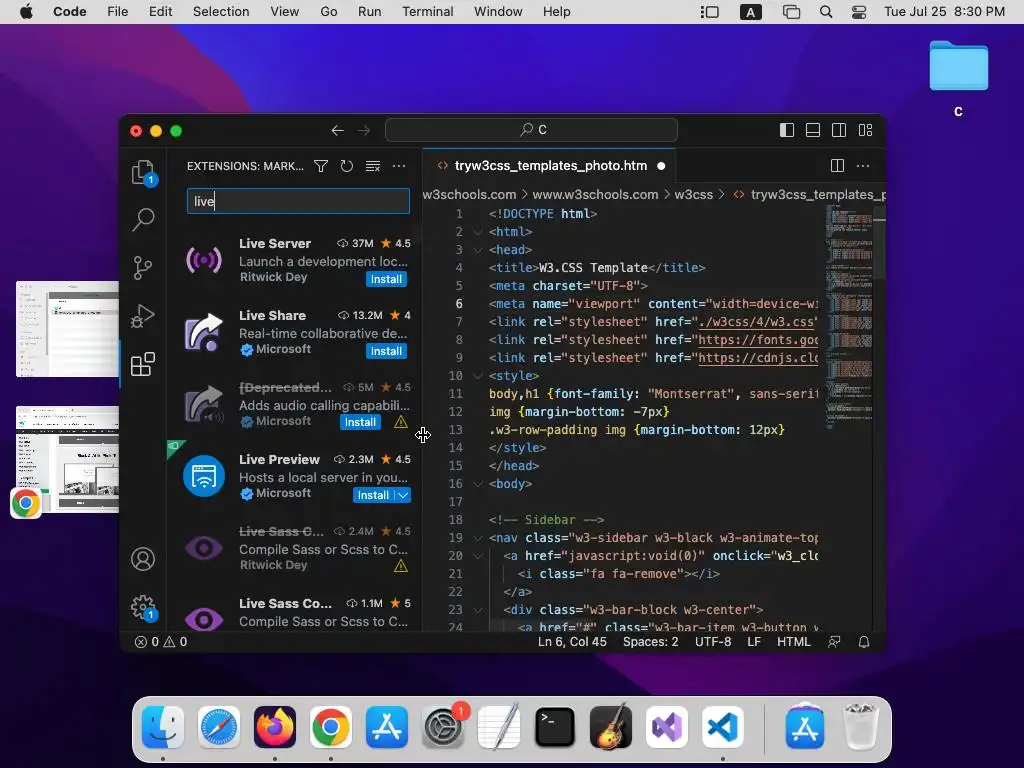The width and height of the screenshot is (1024, 768).
Task: Open Spotlight search in the menu bar
Action: tap(826, 12)
